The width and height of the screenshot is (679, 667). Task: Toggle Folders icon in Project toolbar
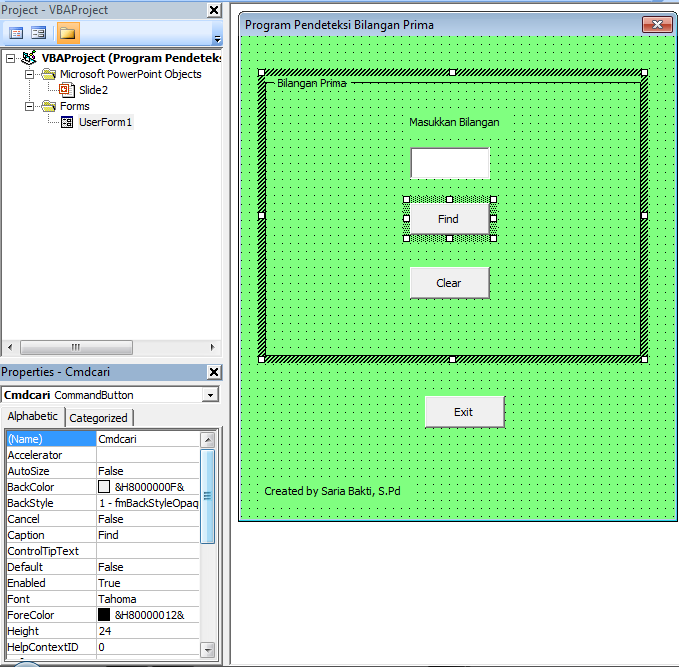tap(68, 33)
